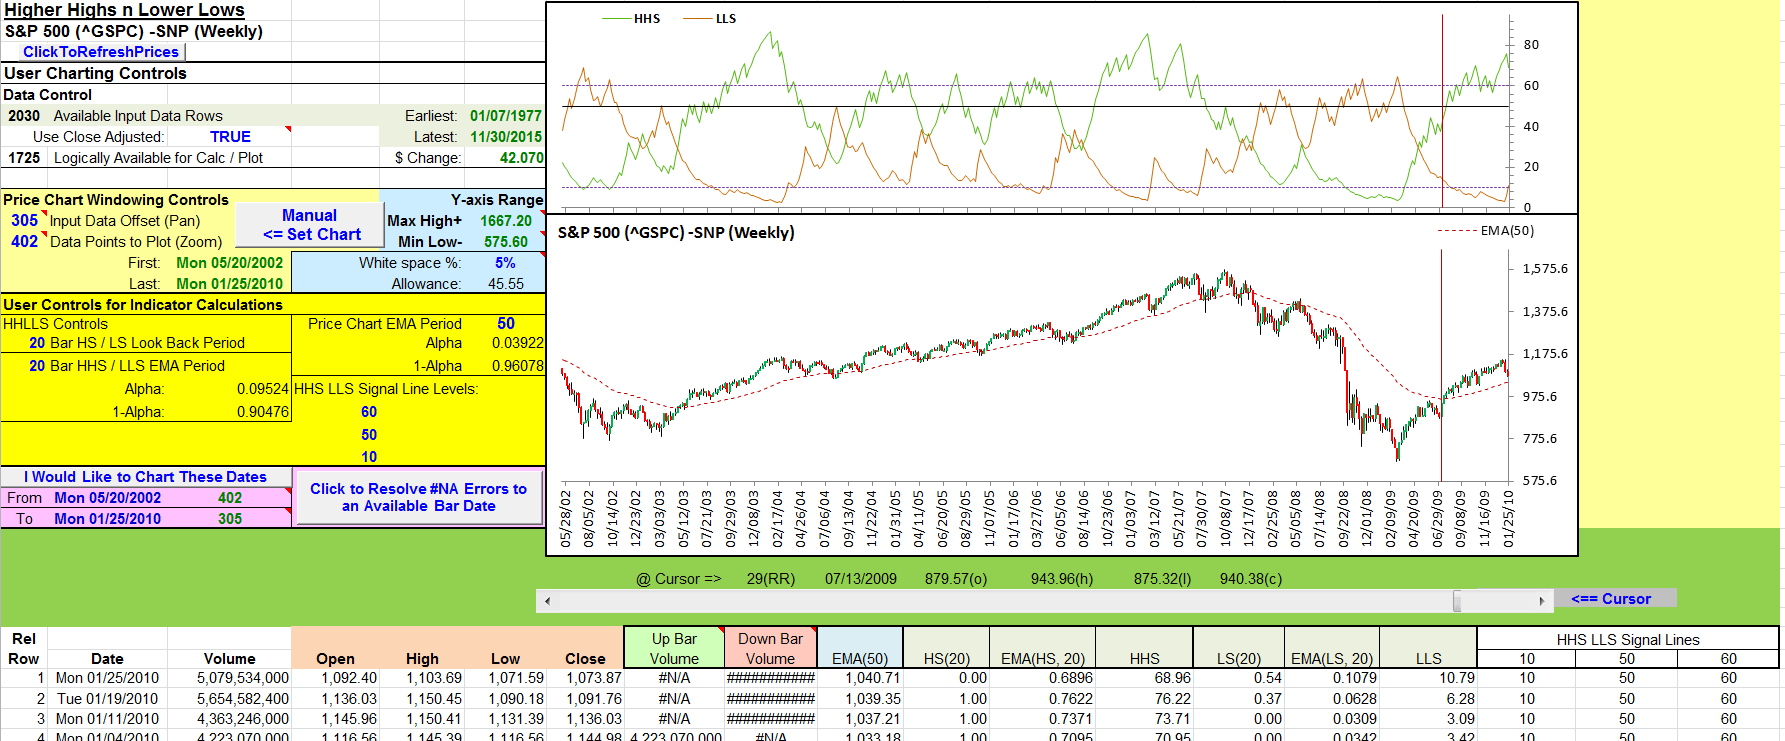Select the signal line level 60 cell
Screen dimensions: 1785x741
tap(369, 412)
